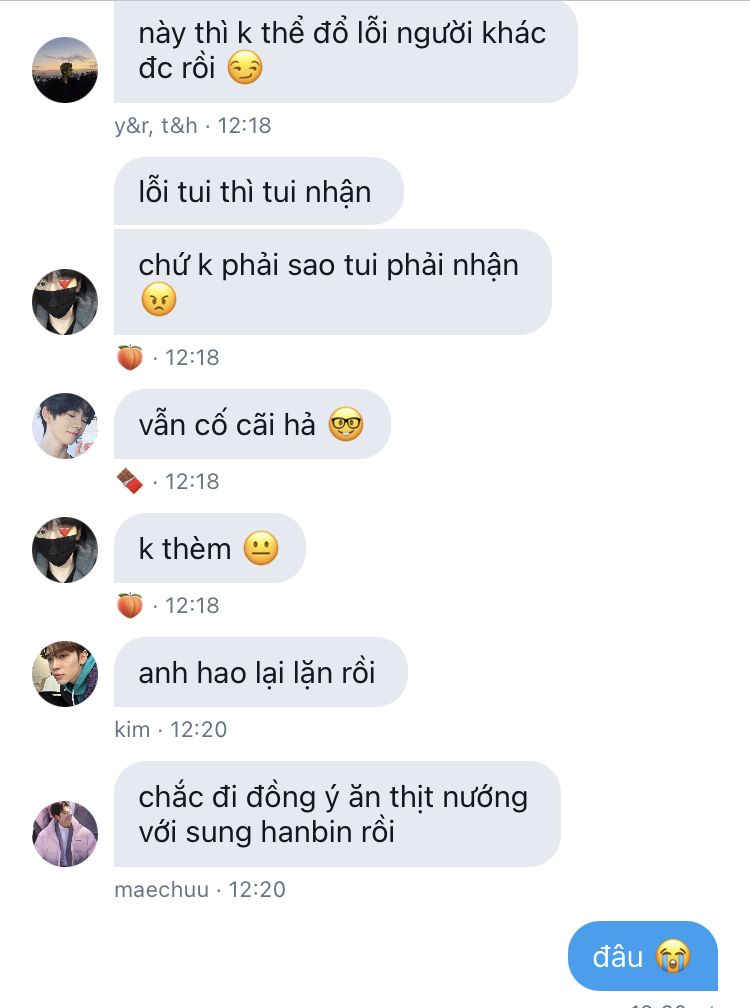Tap the masked avatar beside 'chứ k phải sao'
Image resolution: width=750 pixels, height=1008 pixels.
coord(65,302)
